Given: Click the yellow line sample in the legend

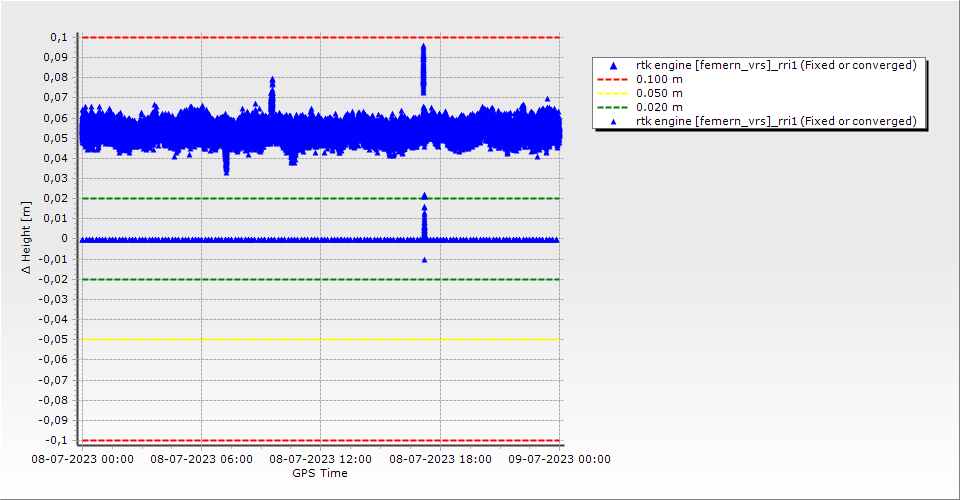Looking at the screenshot, I should (x=613, y=93).
